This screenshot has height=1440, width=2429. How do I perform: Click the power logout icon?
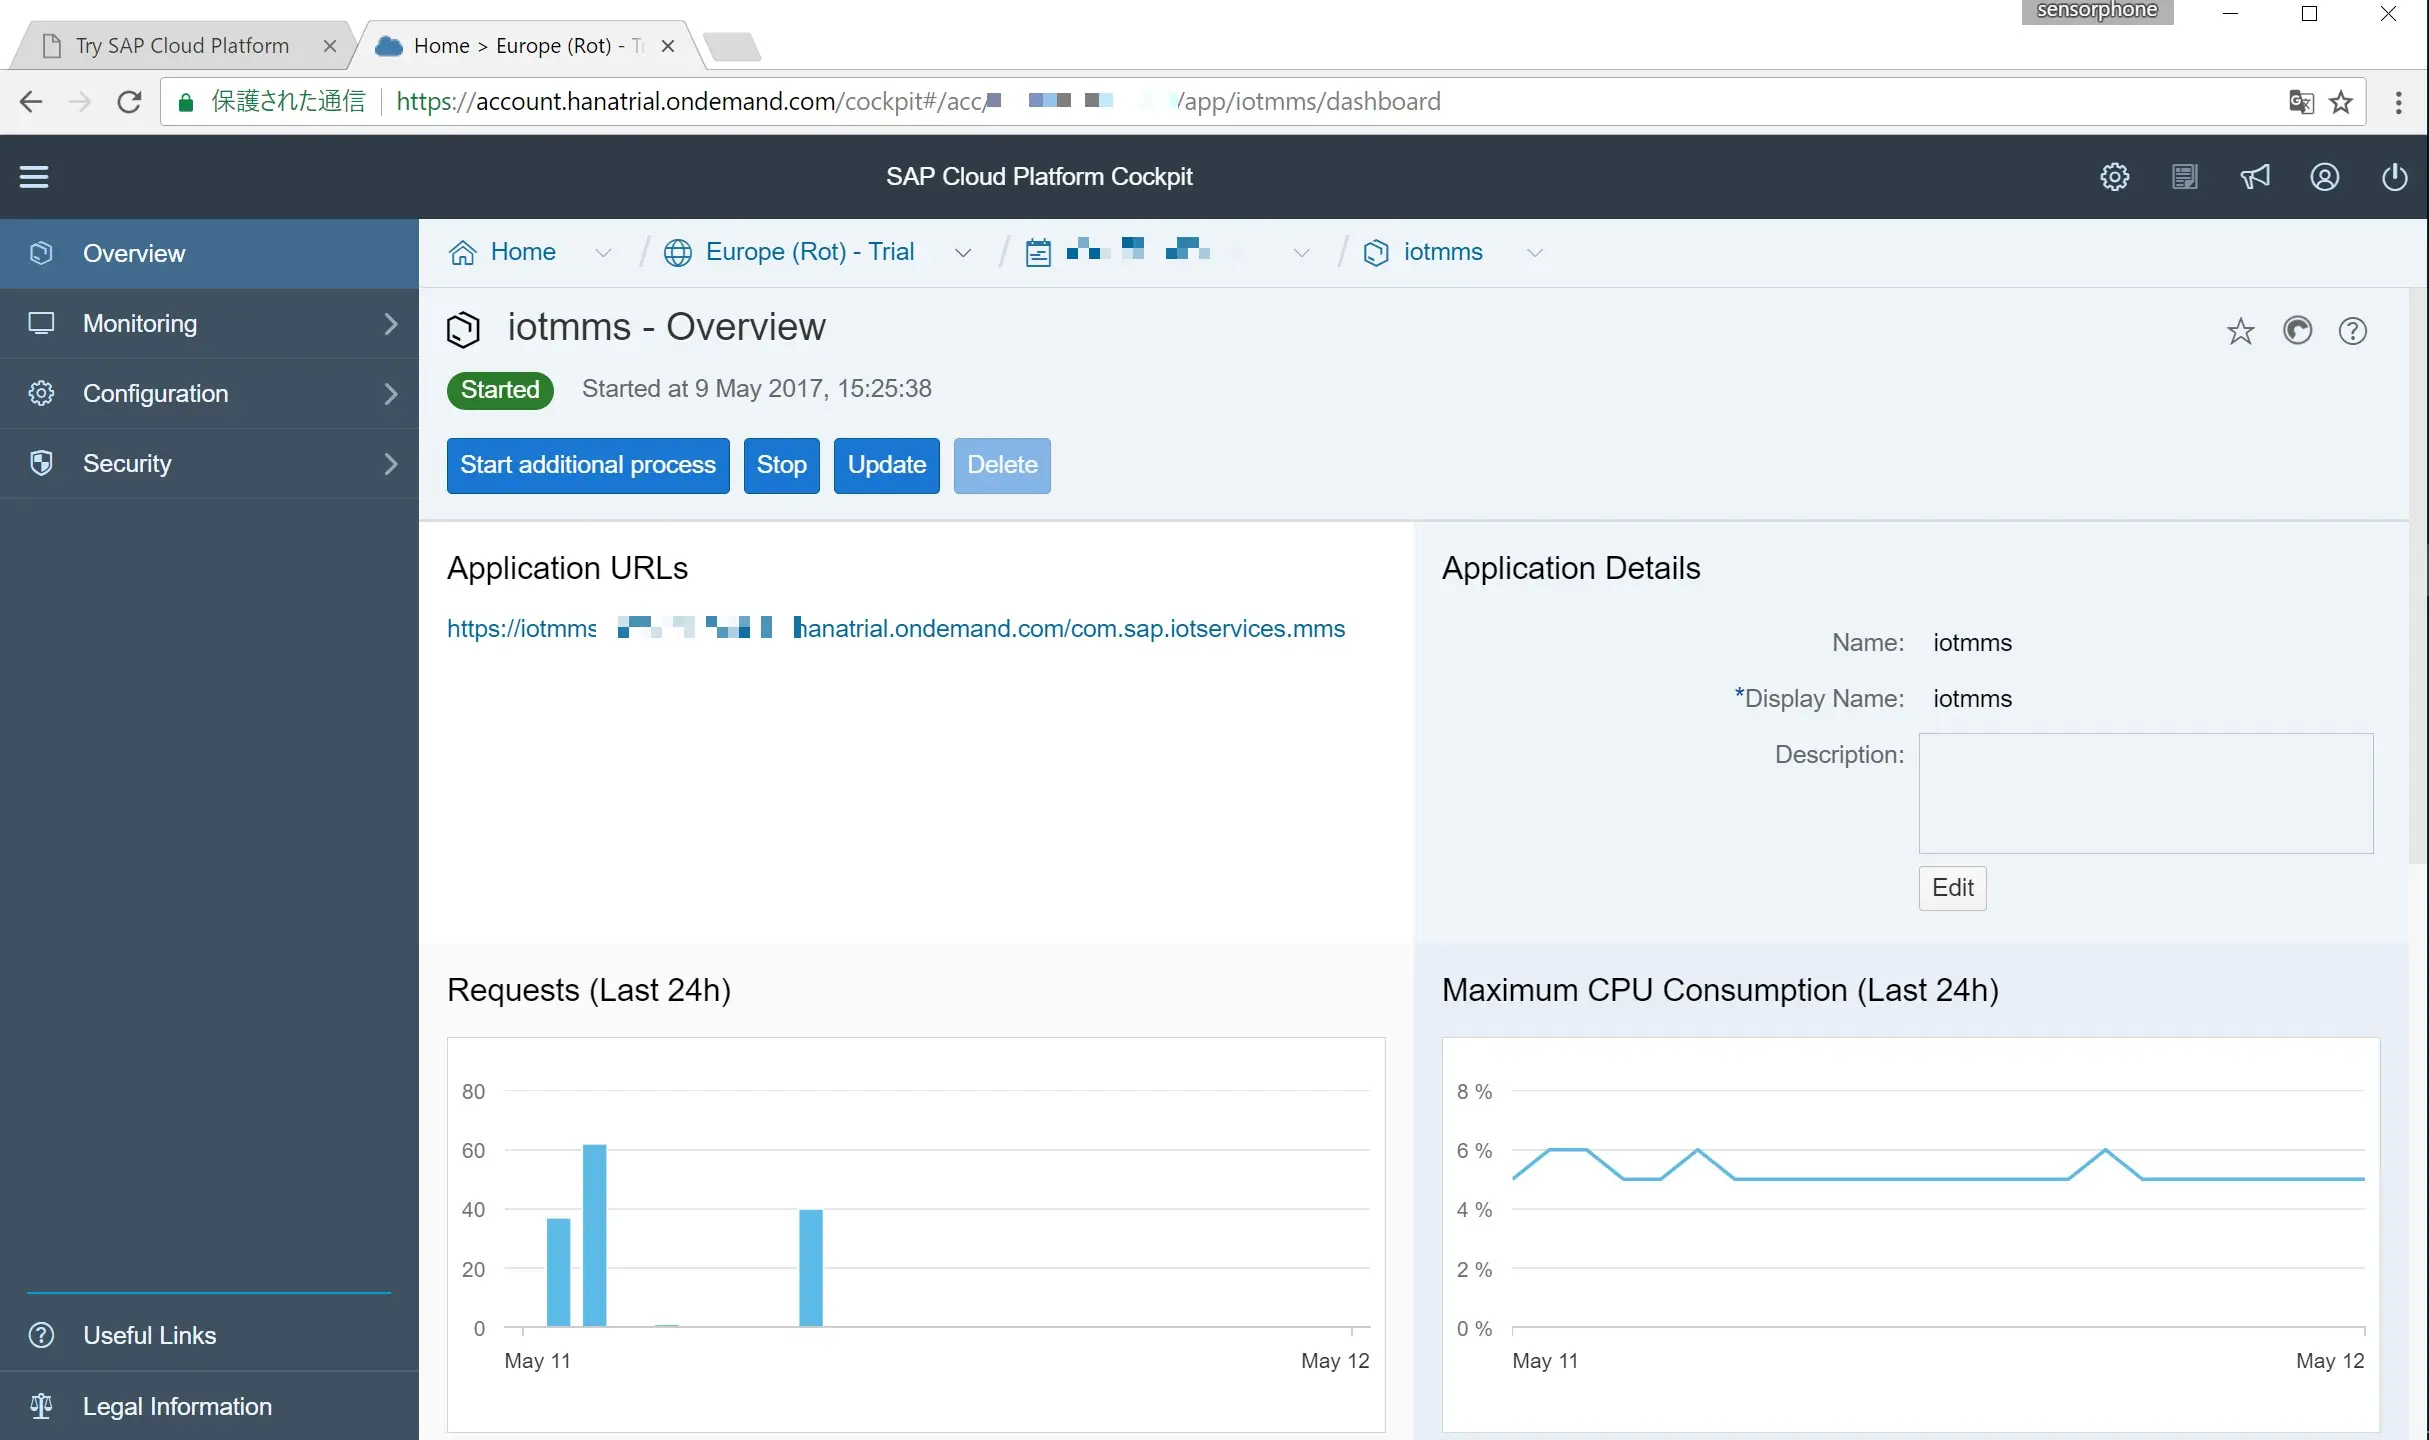tap(2394, 177)
